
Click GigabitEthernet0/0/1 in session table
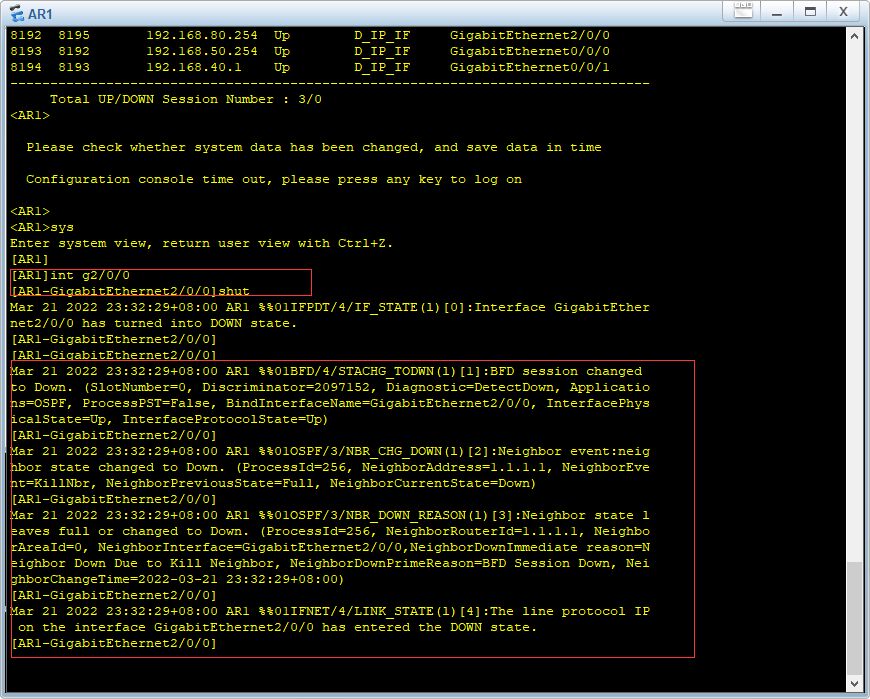click(529, 67)
